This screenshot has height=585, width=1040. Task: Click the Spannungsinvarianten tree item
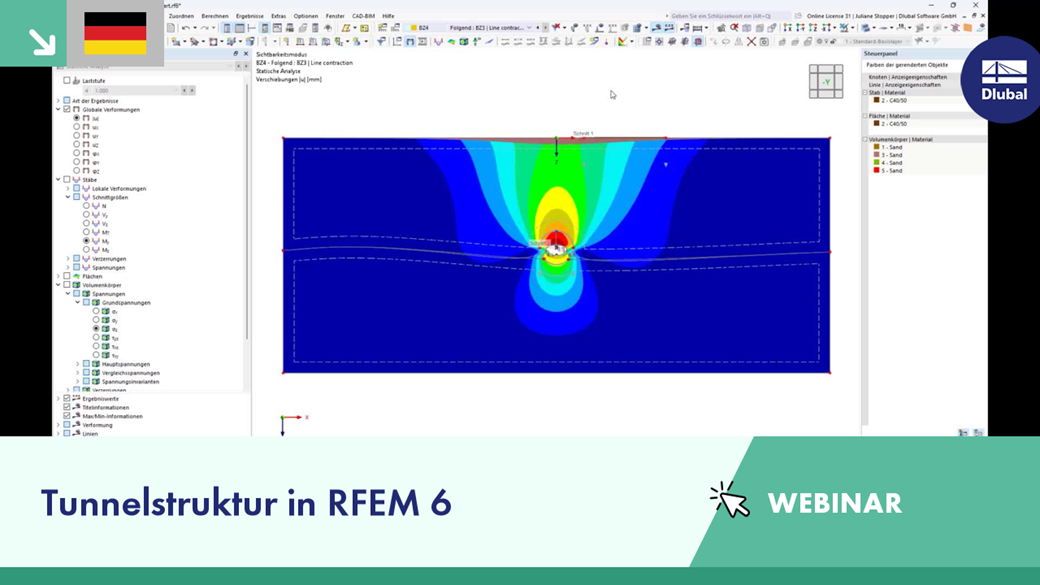click(130, 381)
